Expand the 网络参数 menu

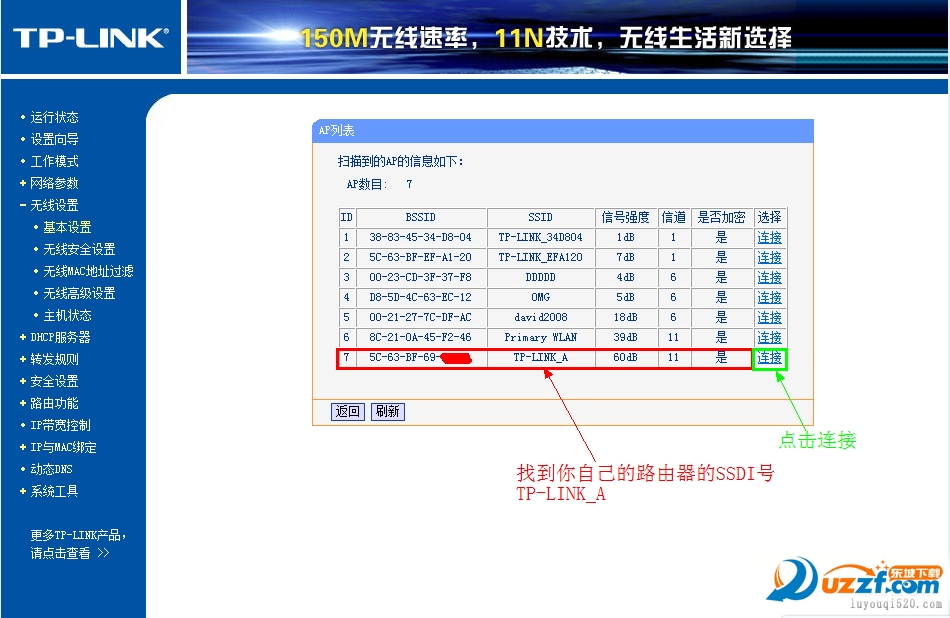(54, 183)
